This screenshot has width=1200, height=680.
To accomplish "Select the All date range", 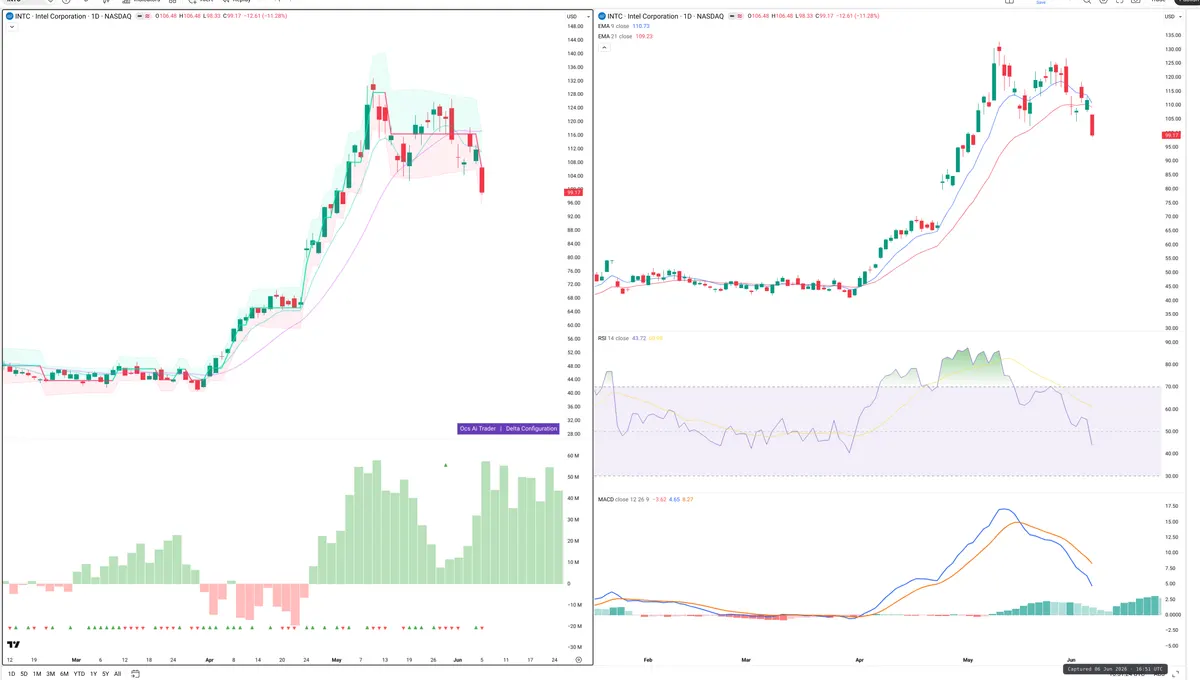I will [117, 674].
